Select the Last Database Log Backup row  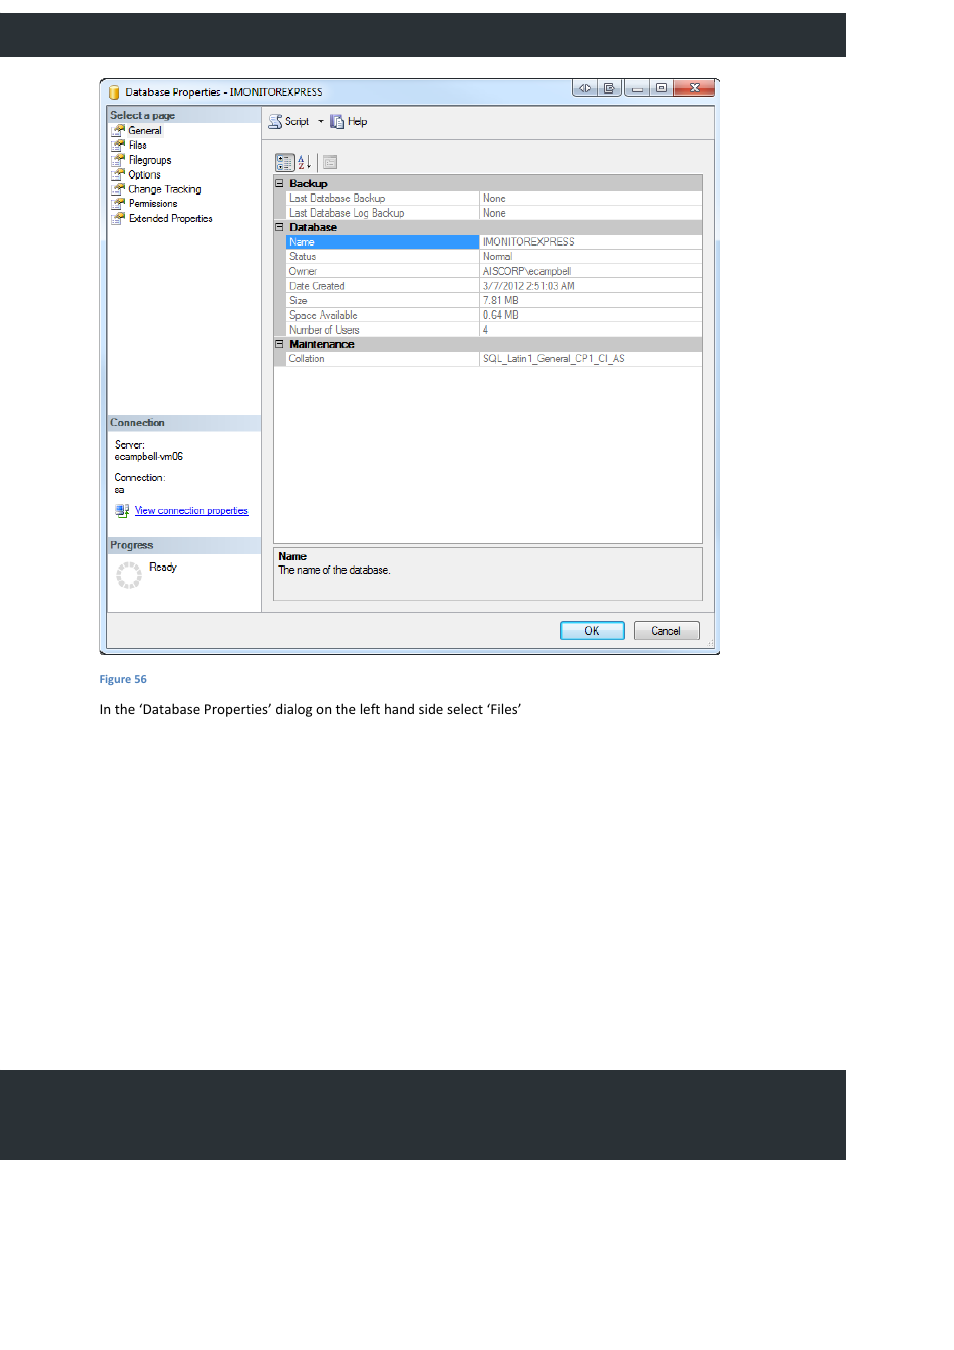click(x=494, y=213)
